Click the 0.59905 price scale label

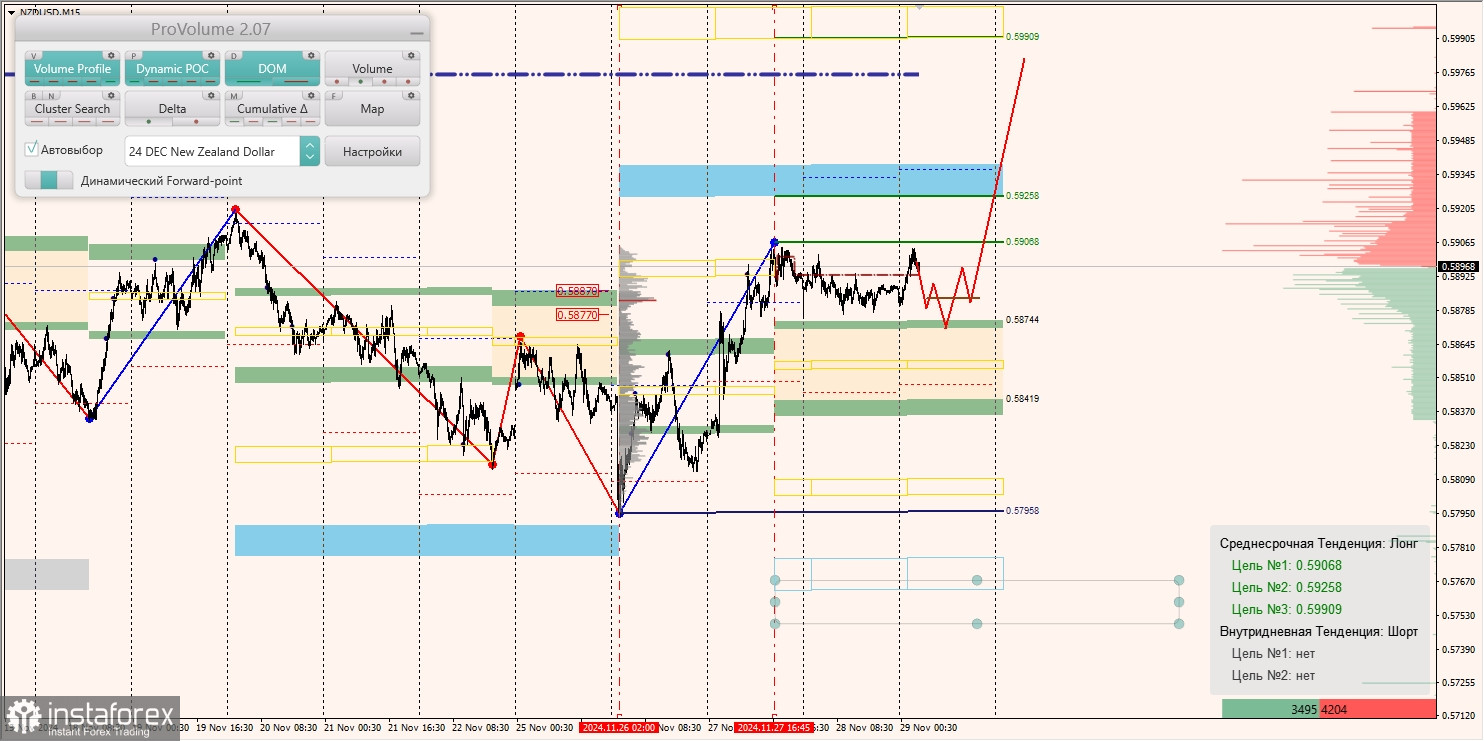(x=1461, y=39)
